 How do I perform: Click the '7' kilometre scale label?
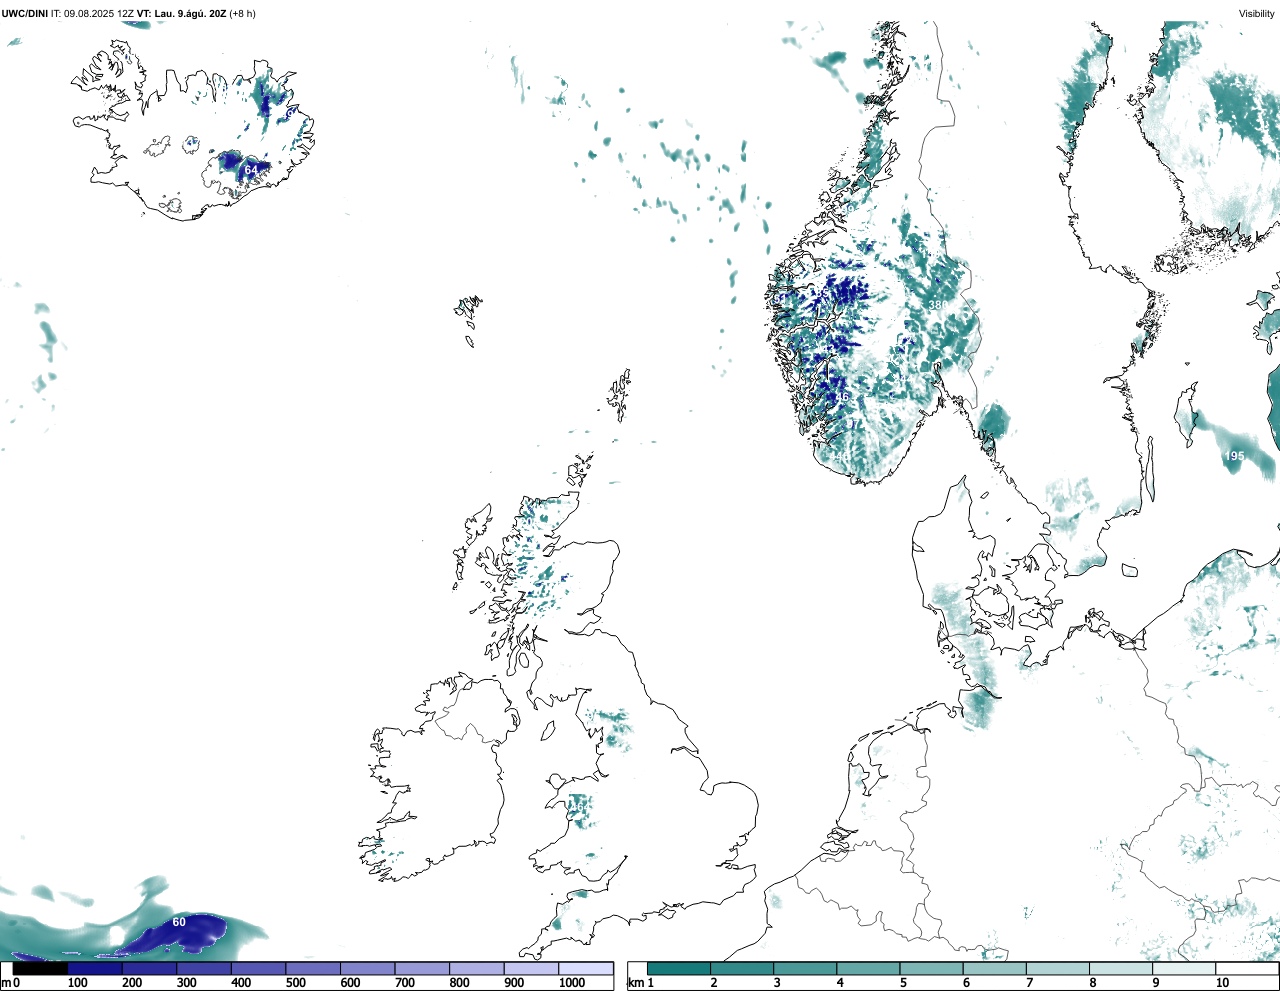click(x=1029, y=983)
